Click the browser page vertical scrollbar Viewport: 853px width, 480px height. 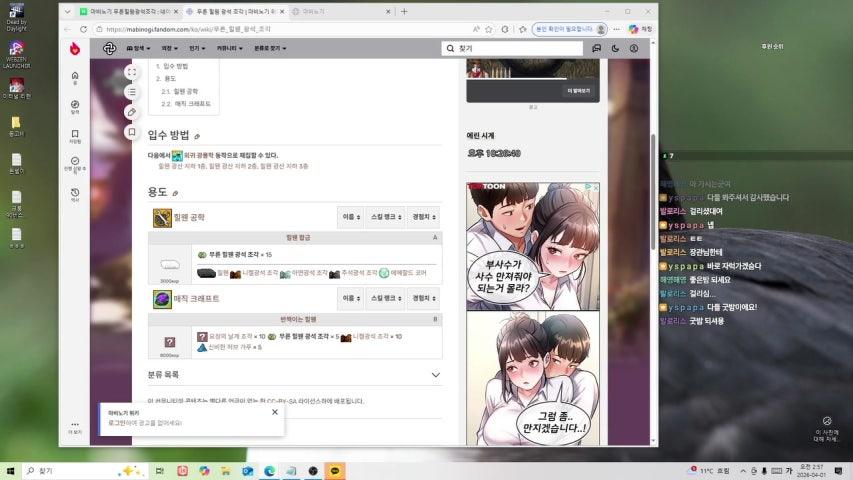(x=653, y=190)
